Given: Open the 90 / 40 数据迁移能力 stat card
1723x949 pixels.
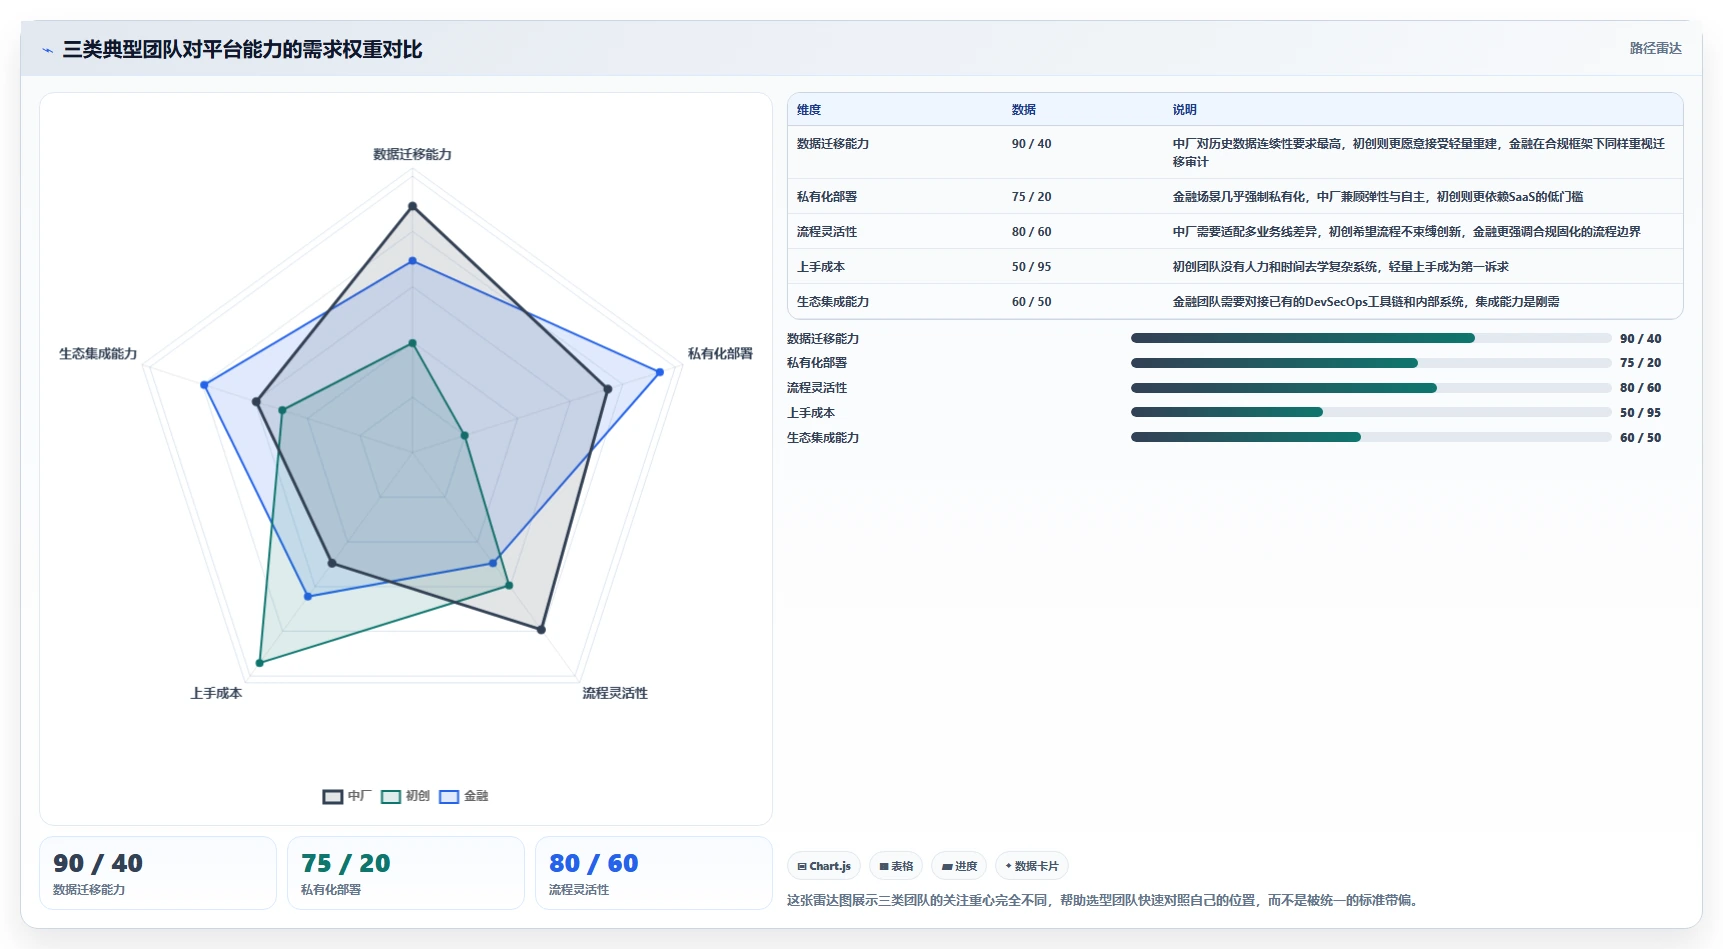Looking at the screenshot, I should (x=158, y=873).
